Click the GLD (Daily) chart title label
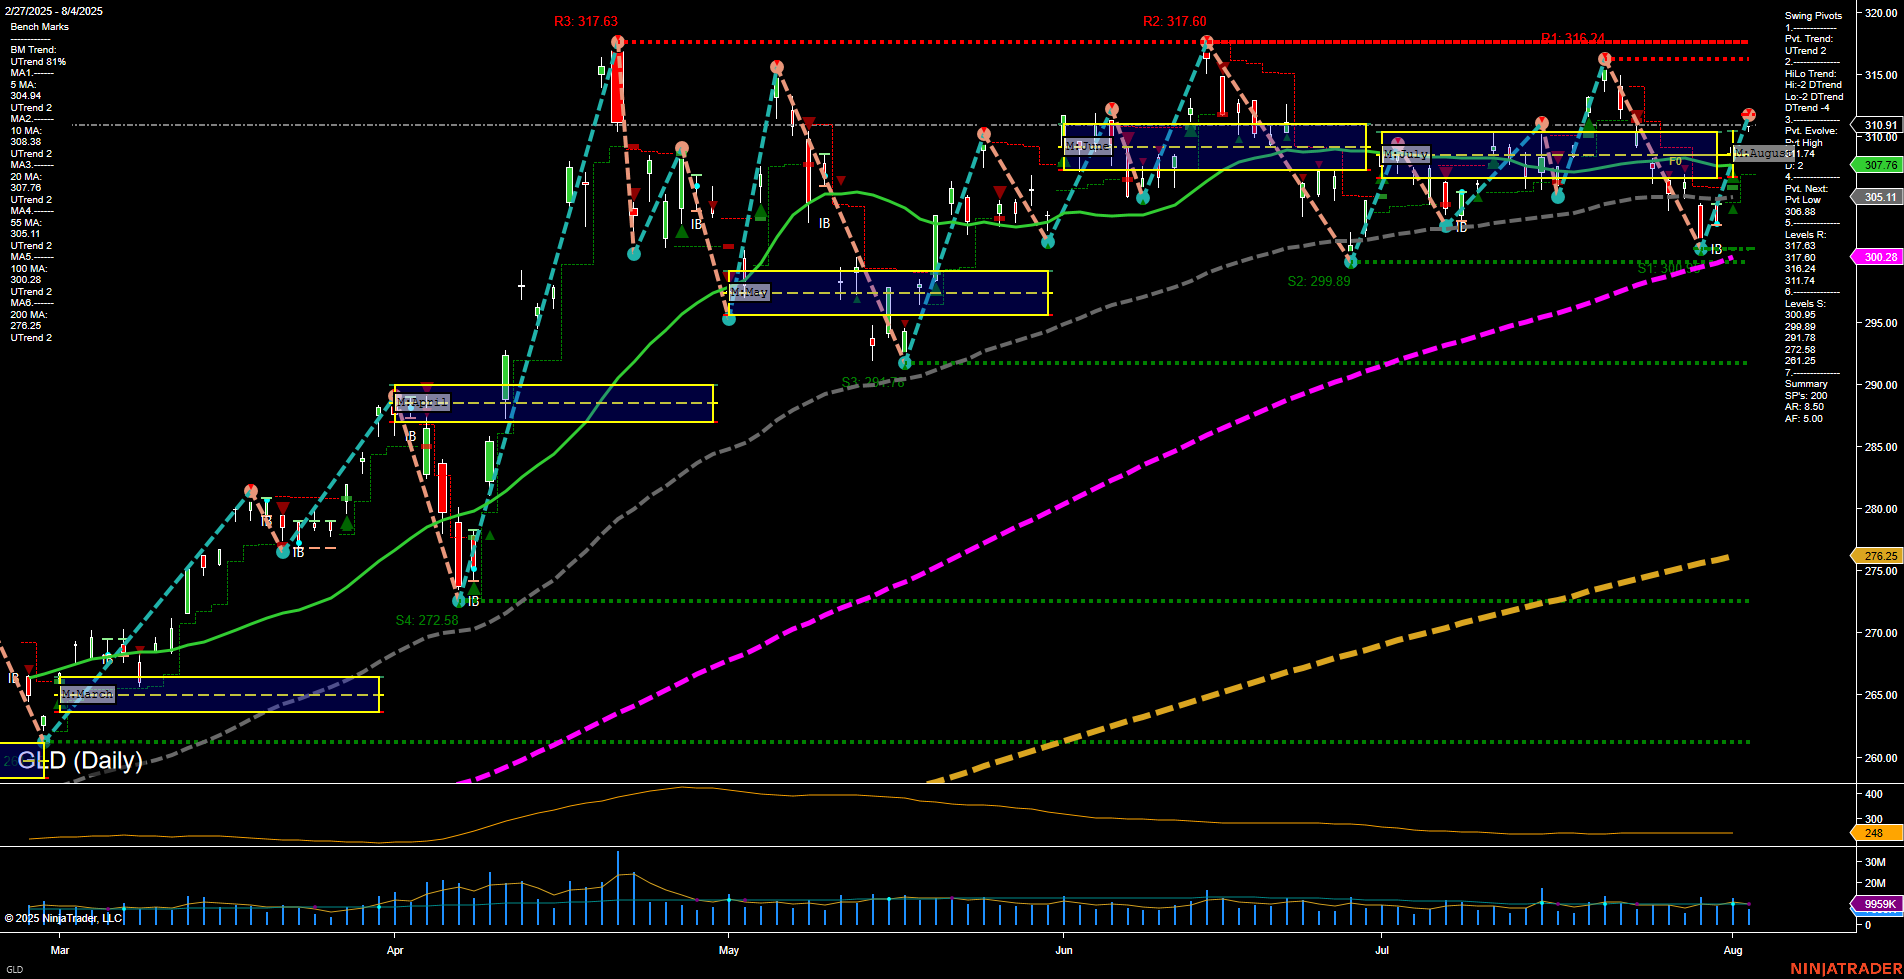The image size is (1904, 979). pyautogui.click(x=77, y=761)
